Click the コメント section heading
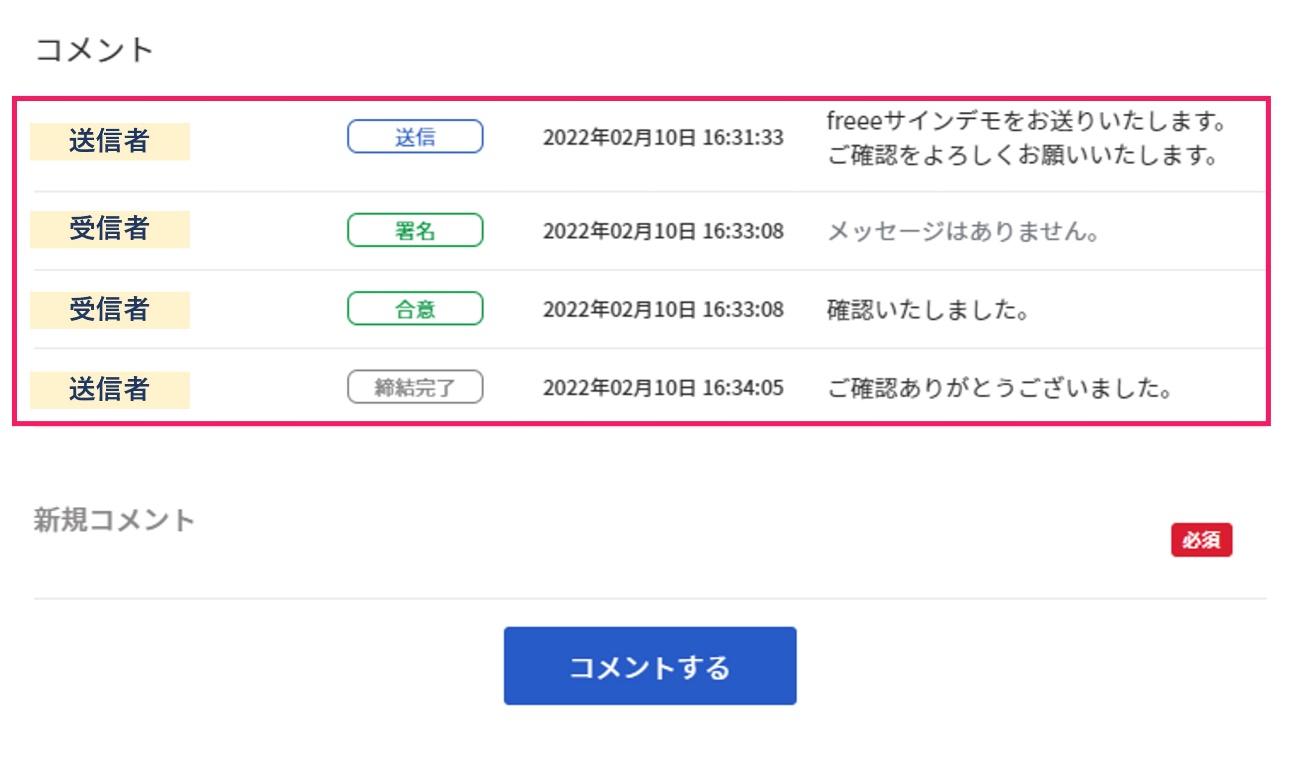 pos(95,50)
